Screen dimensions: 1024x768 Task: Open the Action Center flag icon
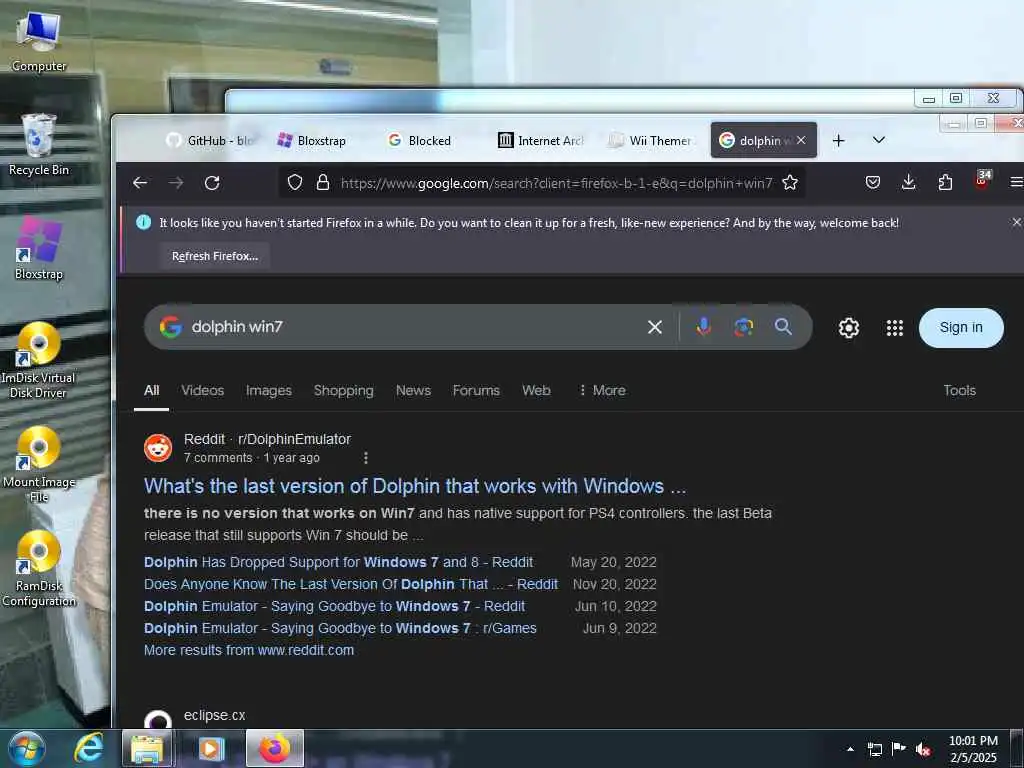point(899,748)
